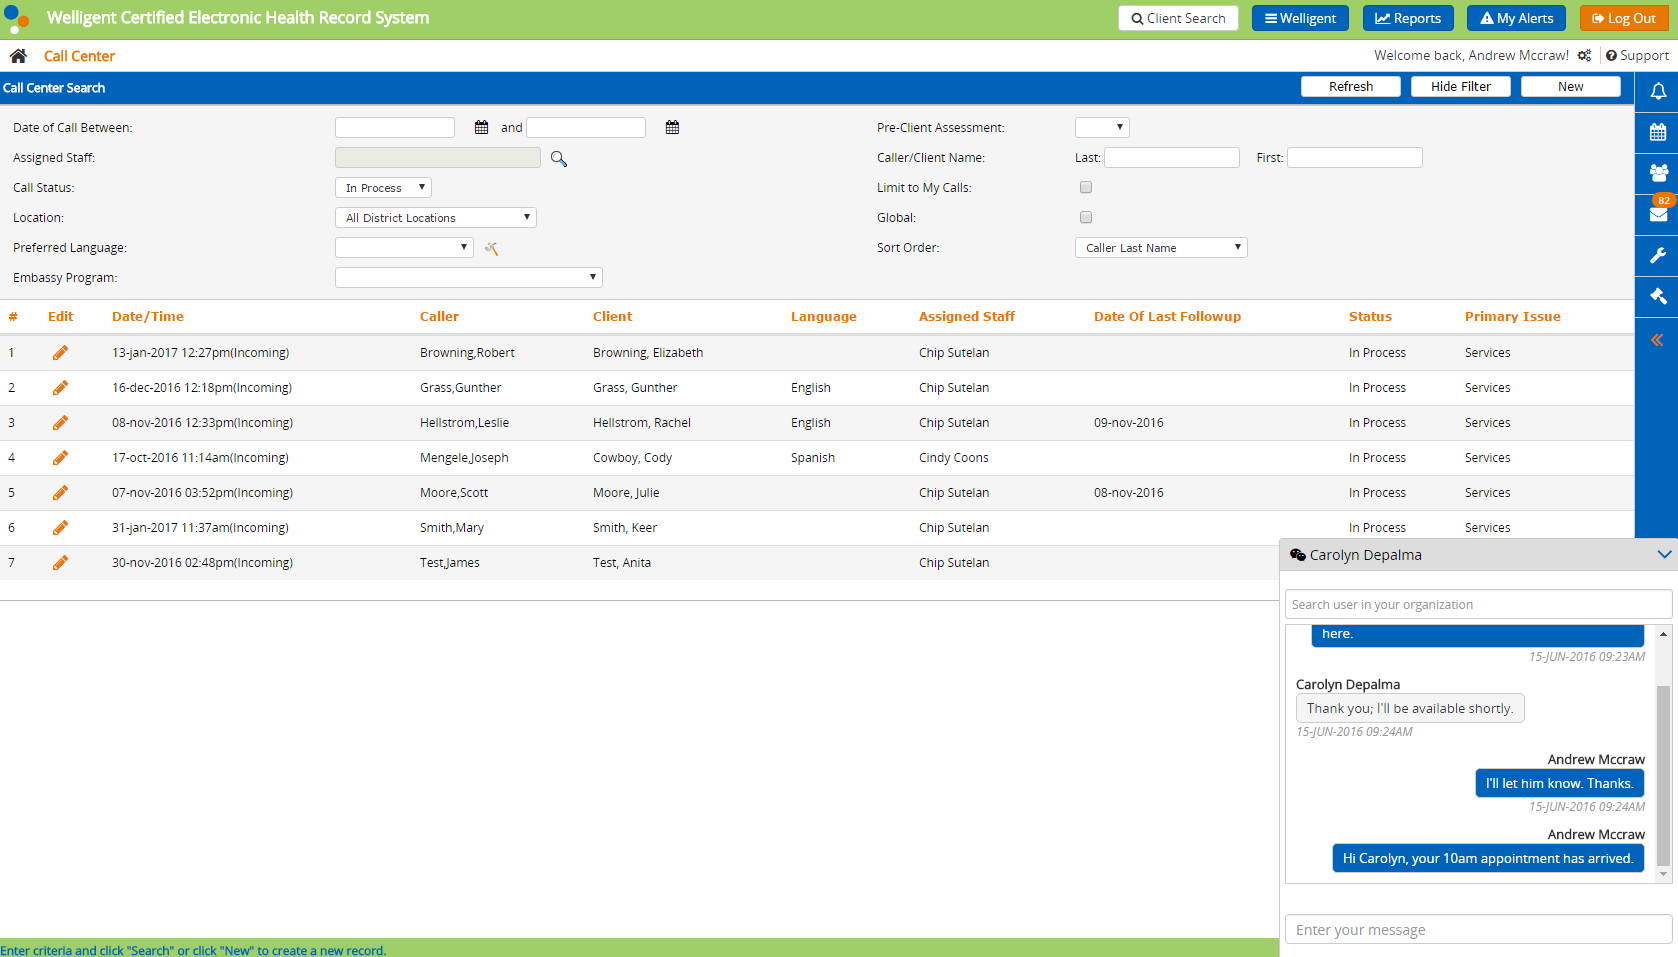1678x957 pixels.
Task: Enable the Limit to My Calls checkbox
Action: pyautogui.click(x=1086, y=187)
